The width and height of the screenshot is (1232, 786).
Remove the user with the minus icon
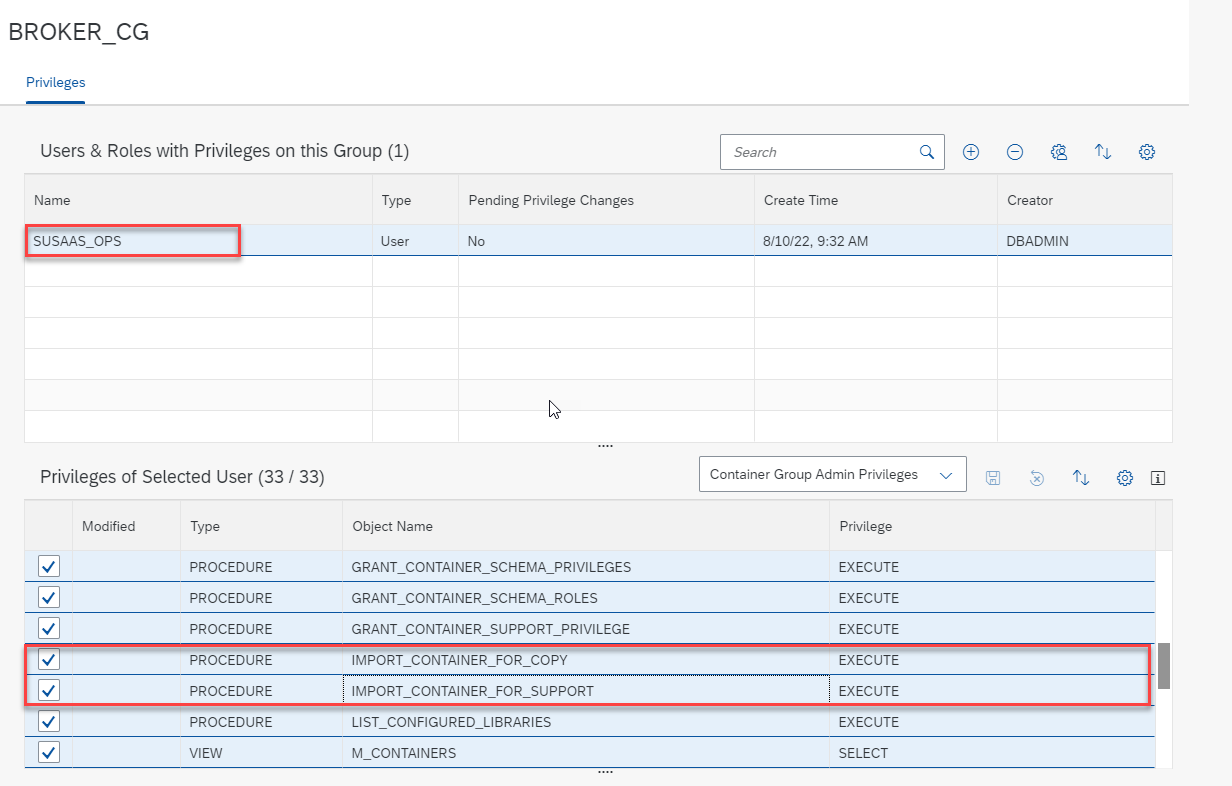[1014, 152]
